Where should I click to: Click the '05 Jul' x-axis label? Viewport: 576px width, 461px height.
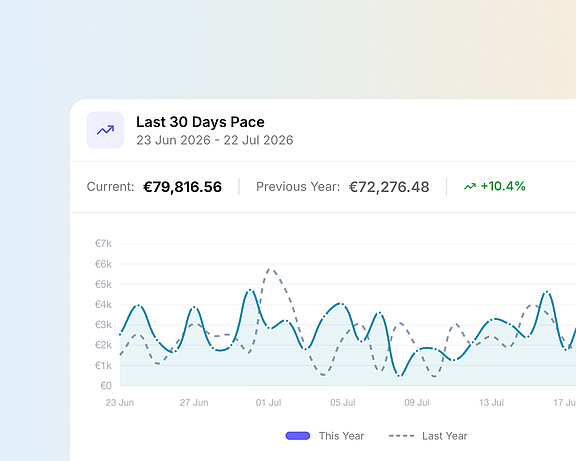343,403
